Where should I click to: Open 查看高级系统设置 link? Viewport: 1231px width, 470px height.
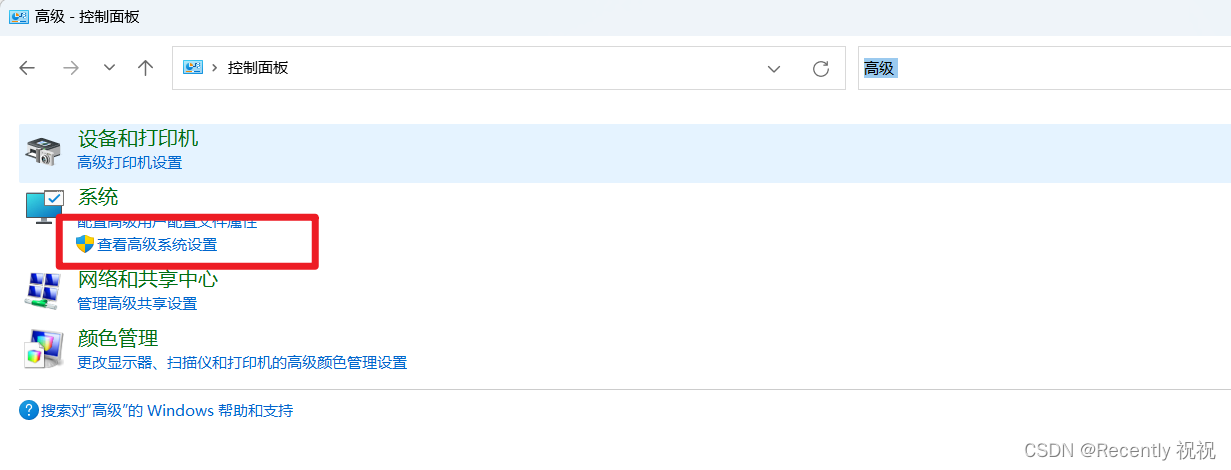157,244
